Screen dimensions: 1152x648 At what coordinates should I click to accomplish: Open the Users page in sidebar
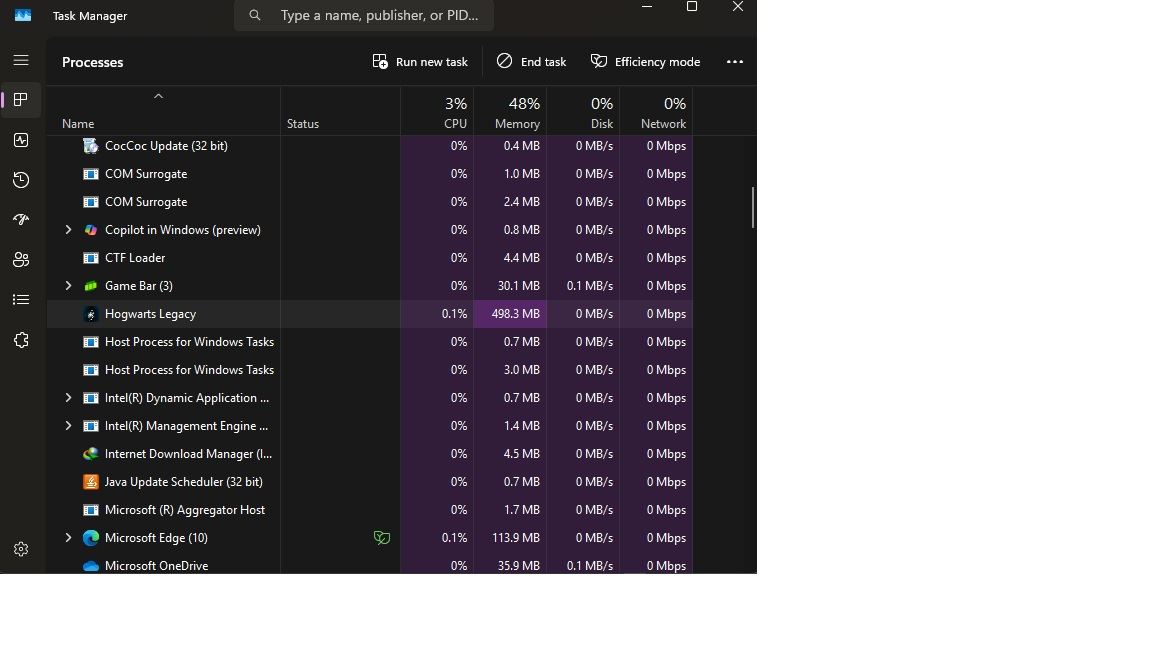click(21, 259)
